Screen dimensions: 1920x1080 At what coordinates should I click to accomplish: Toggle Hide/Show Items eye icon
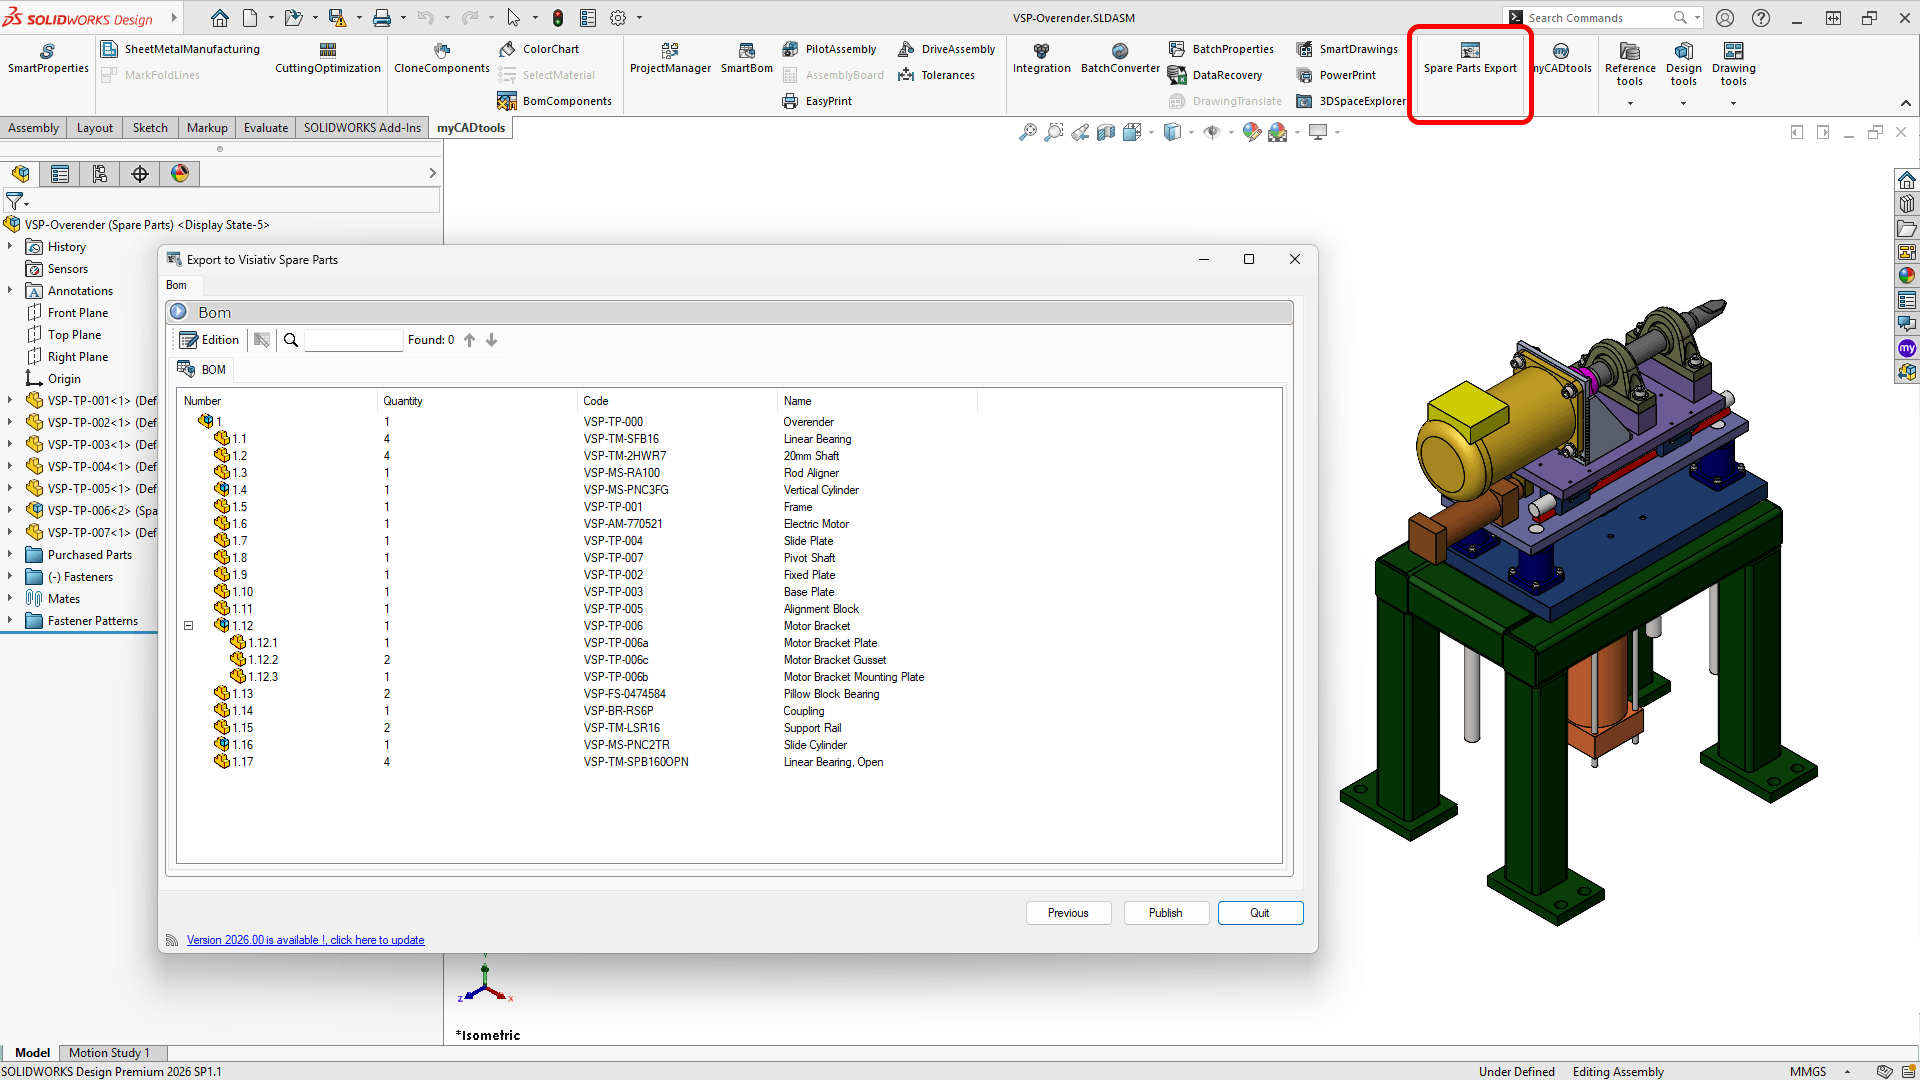point(1213,131)
